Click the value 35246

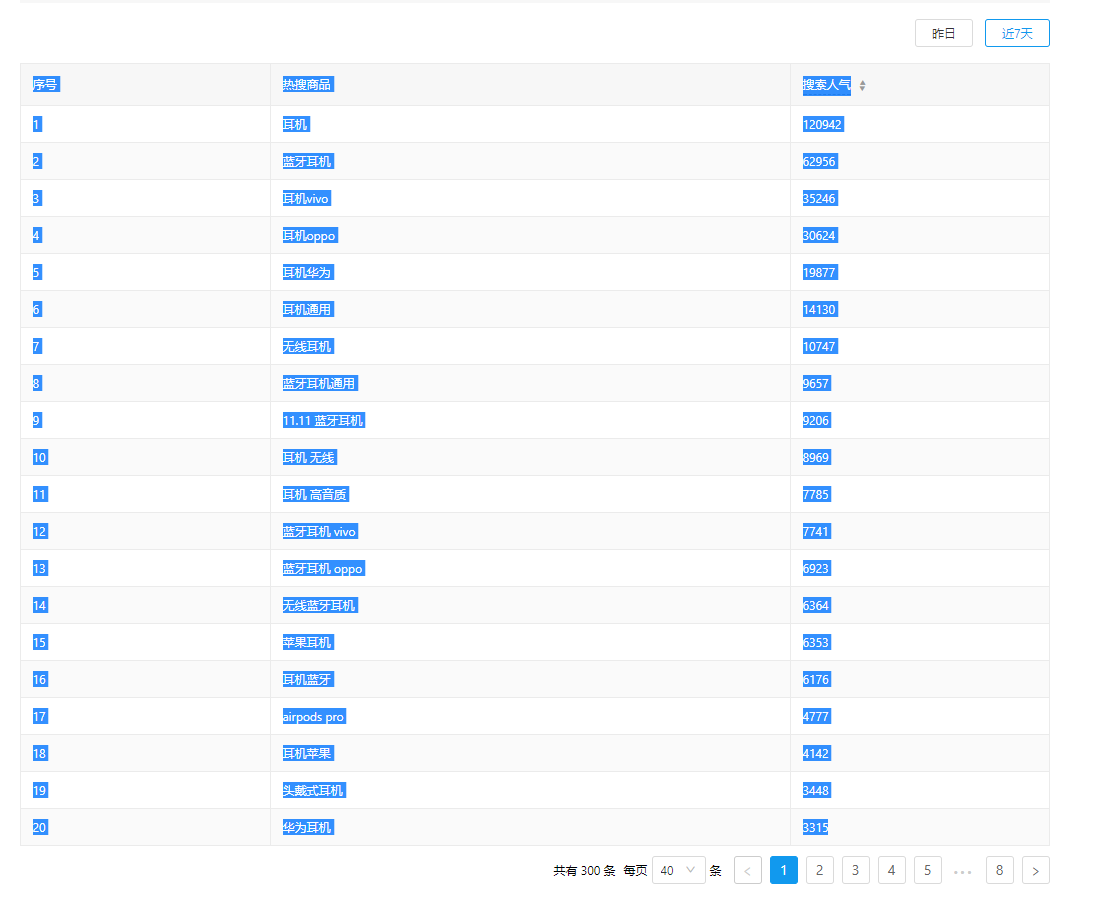(820, 199)
